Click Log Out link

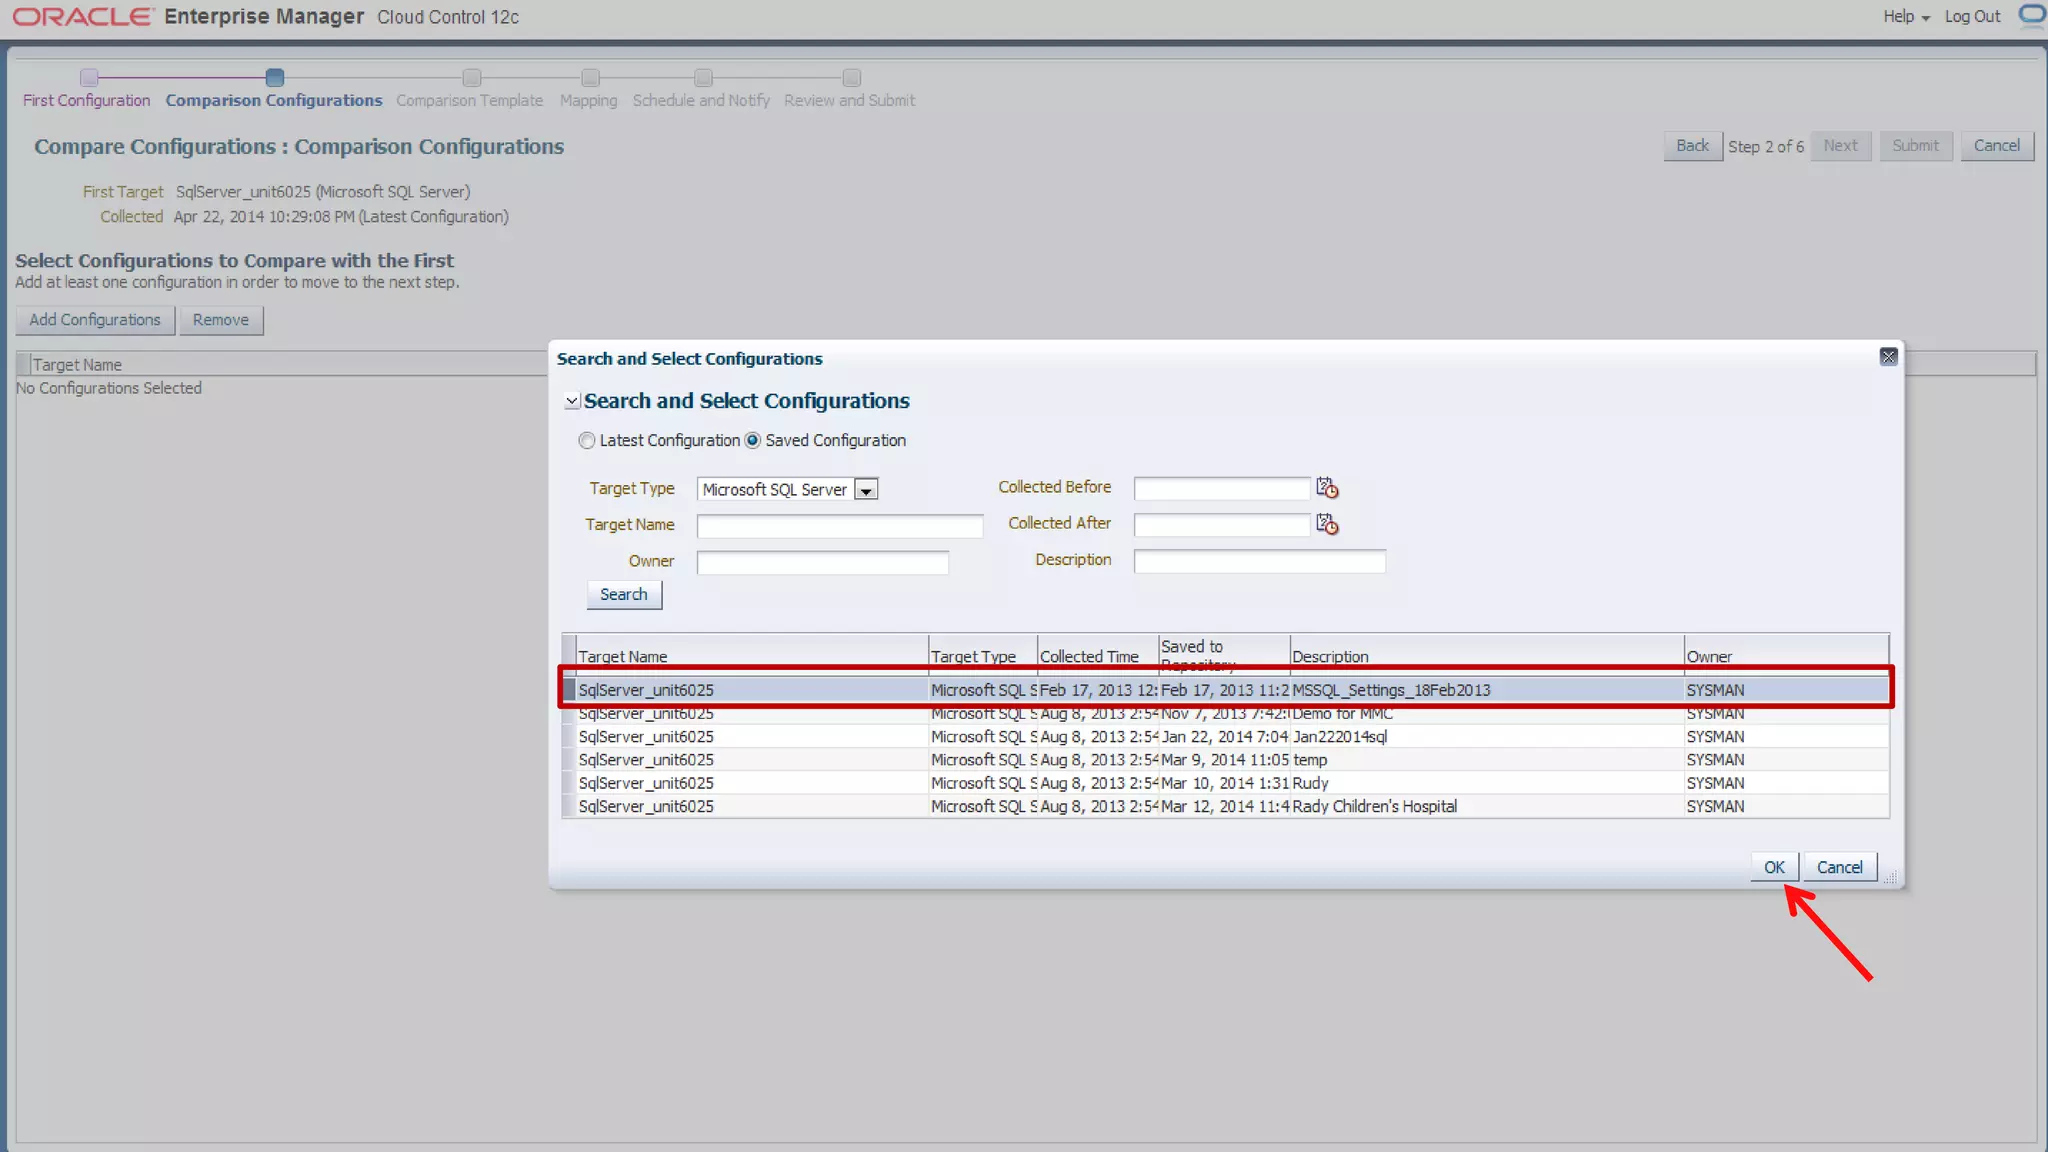pyautogui.click(x=1972, y=16)
